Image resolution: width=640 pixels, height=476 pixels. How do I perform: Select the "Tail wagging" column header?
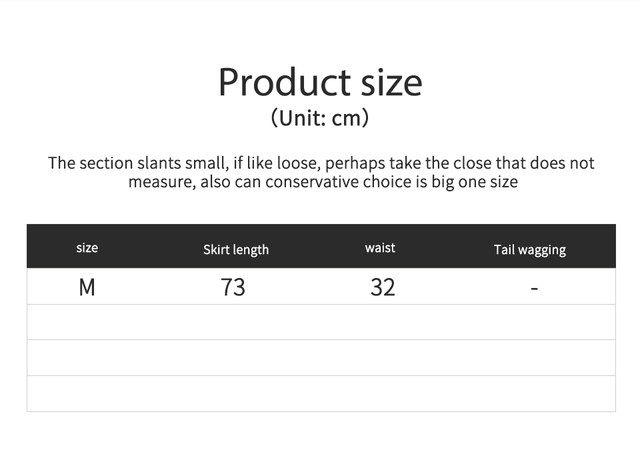pos(530,249)
